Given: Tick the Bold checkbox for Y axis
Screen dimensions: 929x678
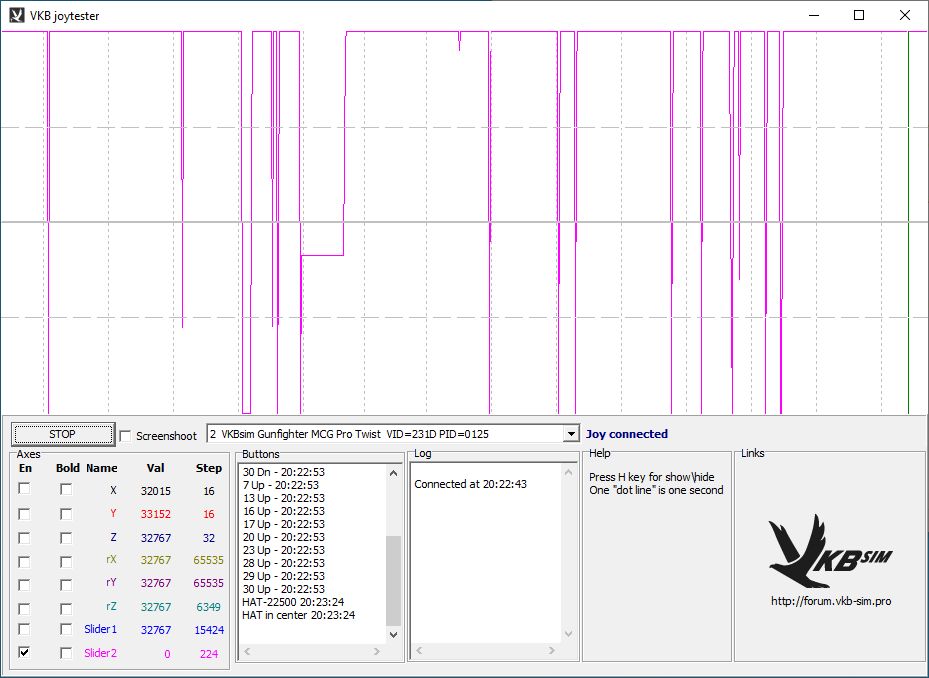Looking at the screenshot, I should [x=66, y=513].
